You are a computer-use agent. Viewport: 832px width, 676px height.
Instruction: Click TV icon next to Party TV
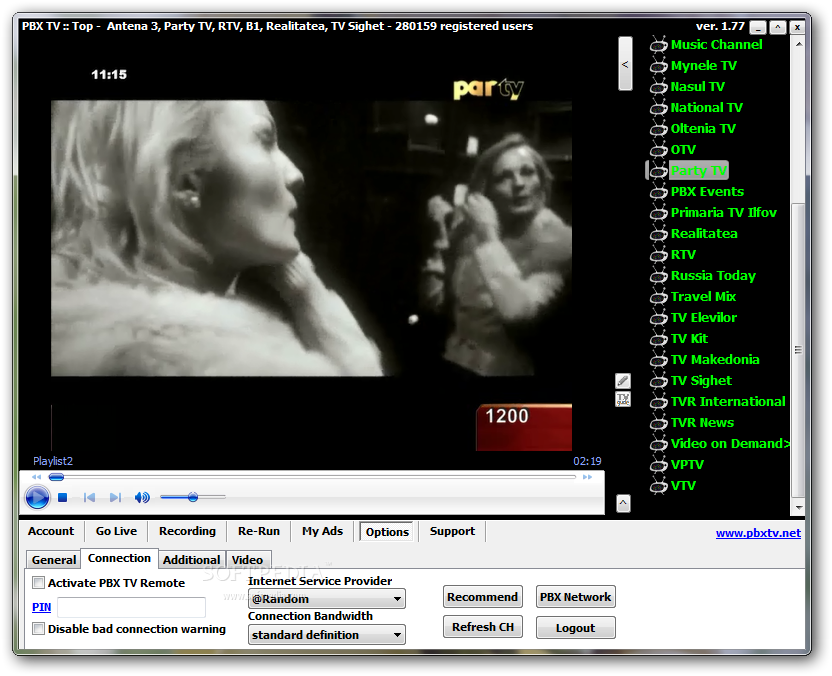click(x=658, y=171)
